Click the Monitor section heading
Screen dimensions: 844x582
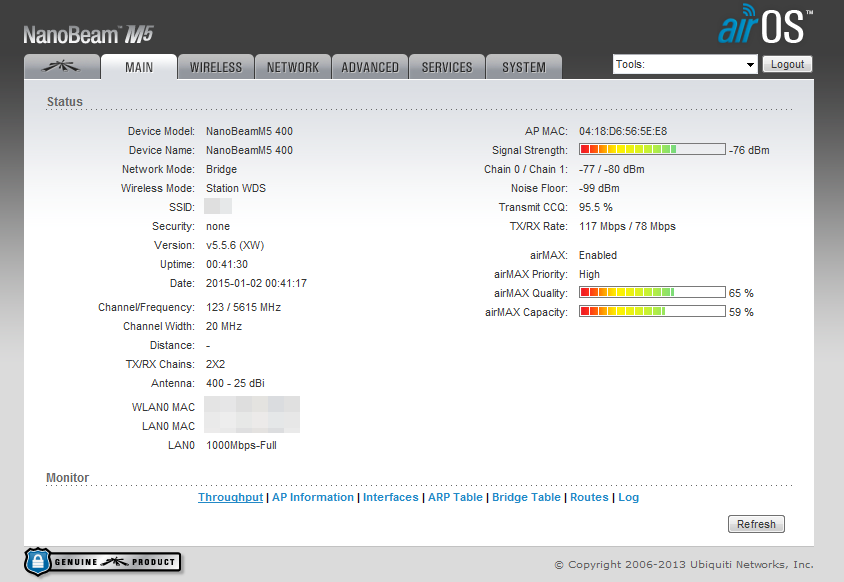click(67, 478)
